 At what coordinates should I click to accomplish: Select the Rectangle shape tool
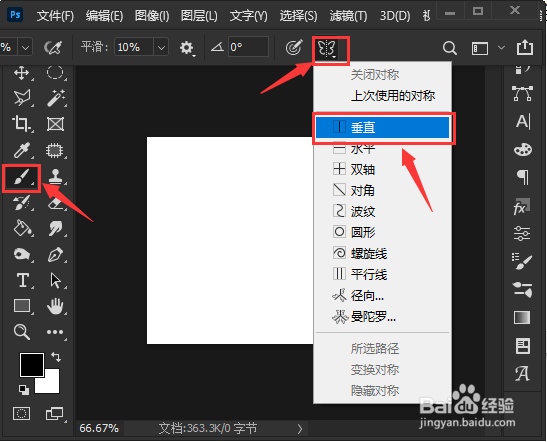pyautogui.click(x=22, y=306)
